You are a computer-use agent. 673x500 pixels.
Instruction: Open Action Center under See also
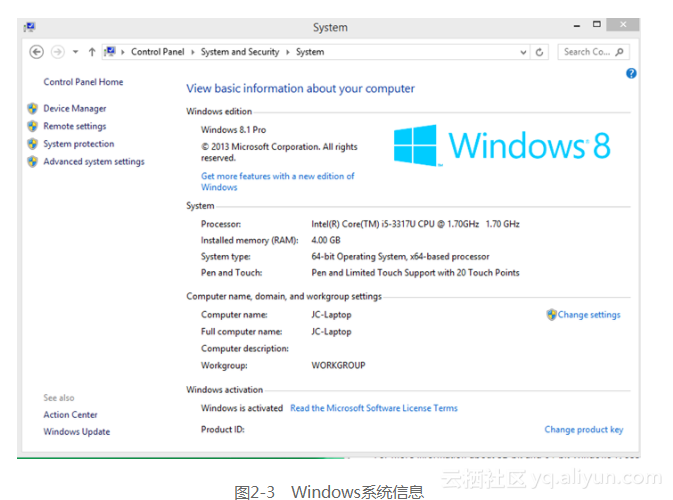(70, 415)
